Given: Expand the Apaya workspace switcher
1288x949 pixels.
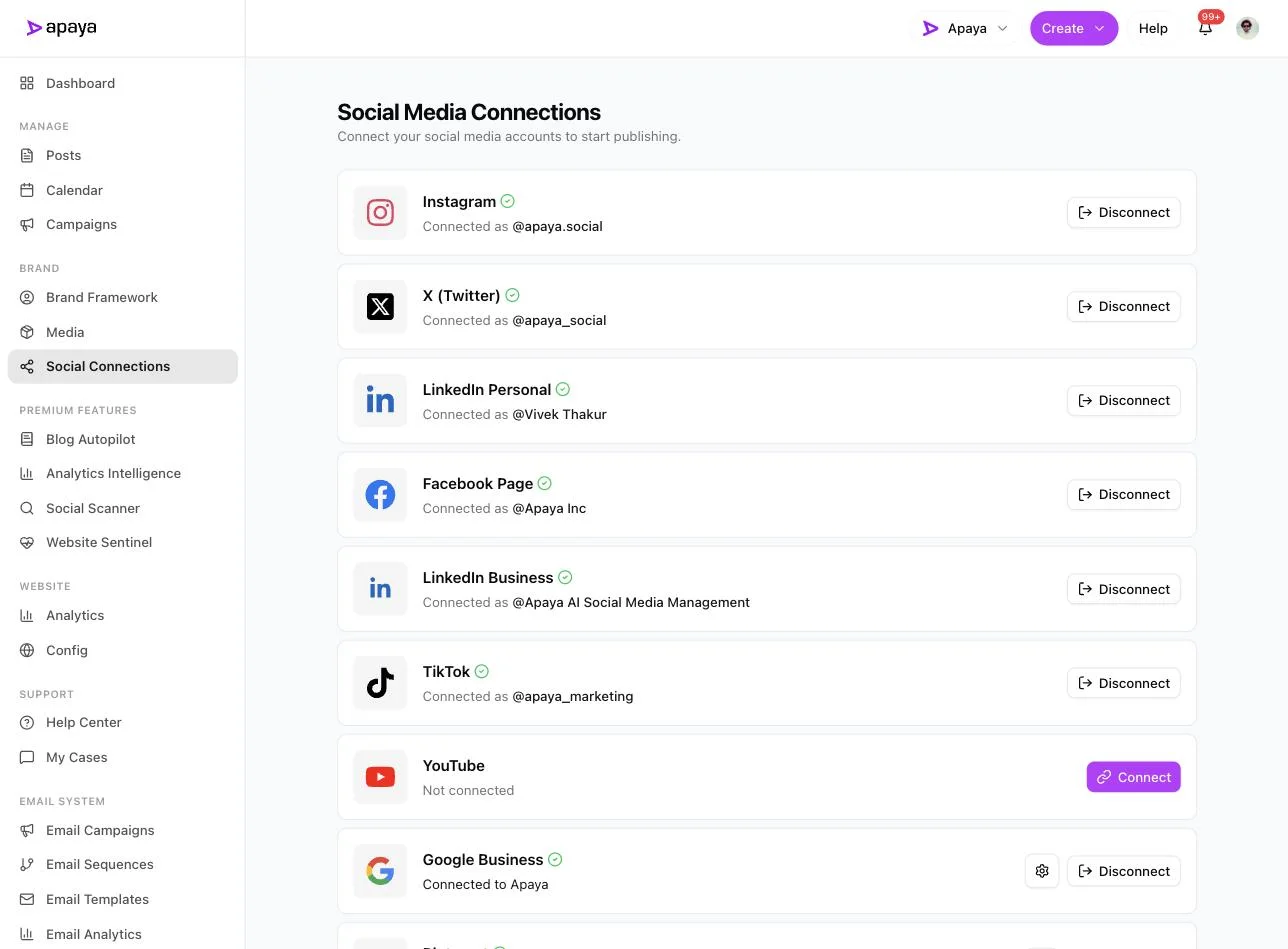Looking at the screenshot, I should 965,28.
